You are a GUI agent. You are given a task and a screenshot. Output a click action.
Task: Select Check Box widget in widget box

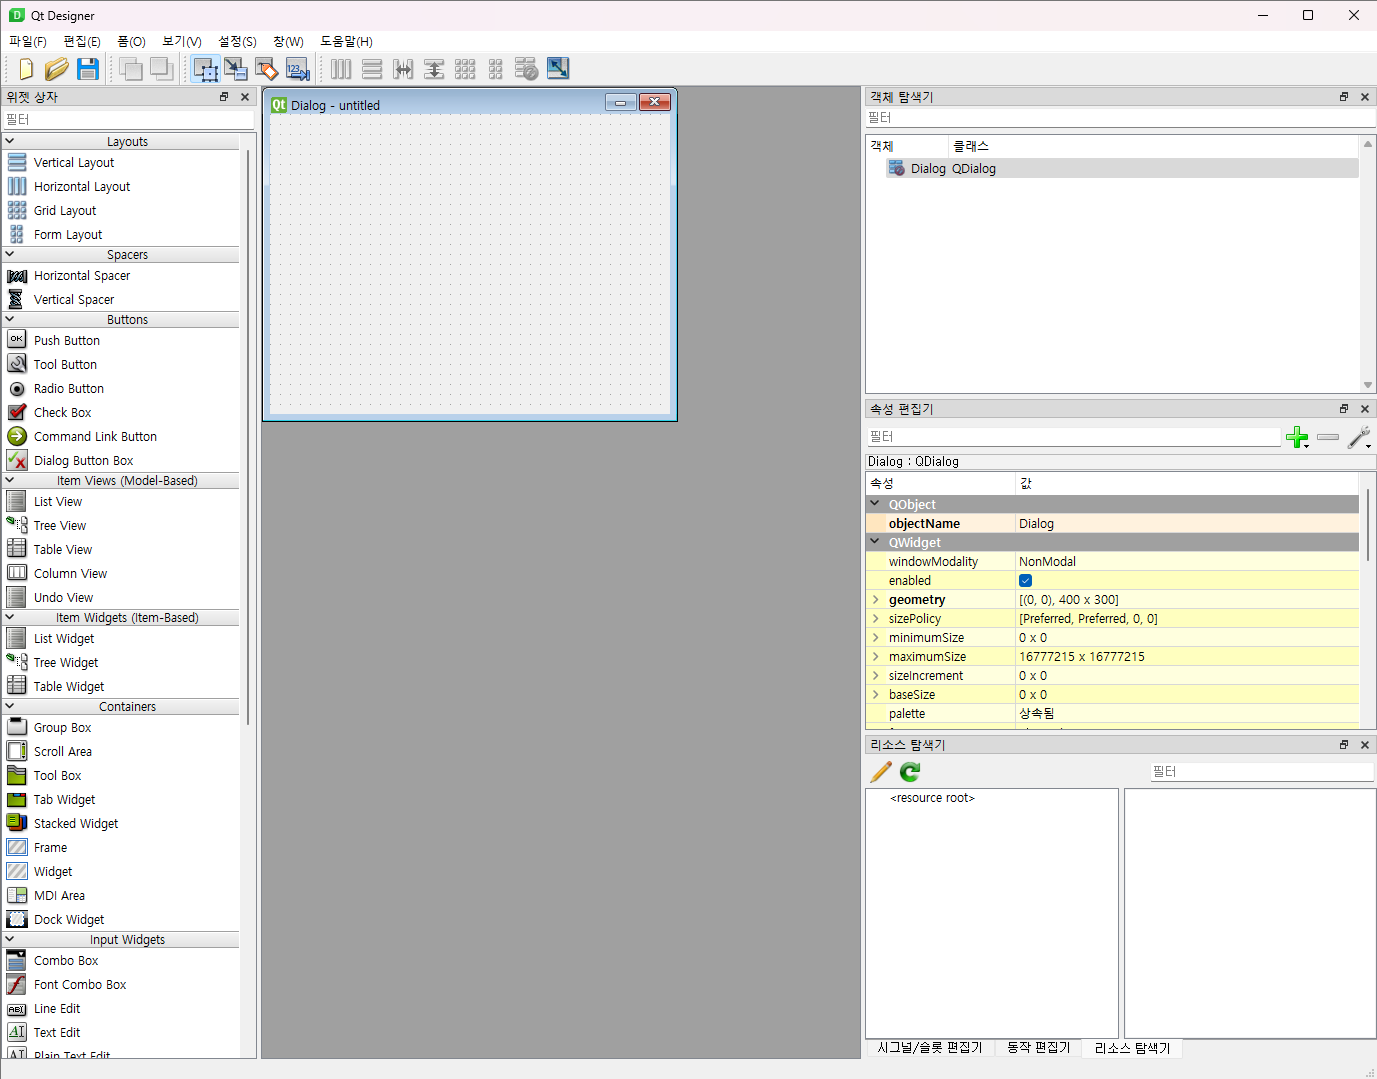pyautogui.click(x=62, y=413)
